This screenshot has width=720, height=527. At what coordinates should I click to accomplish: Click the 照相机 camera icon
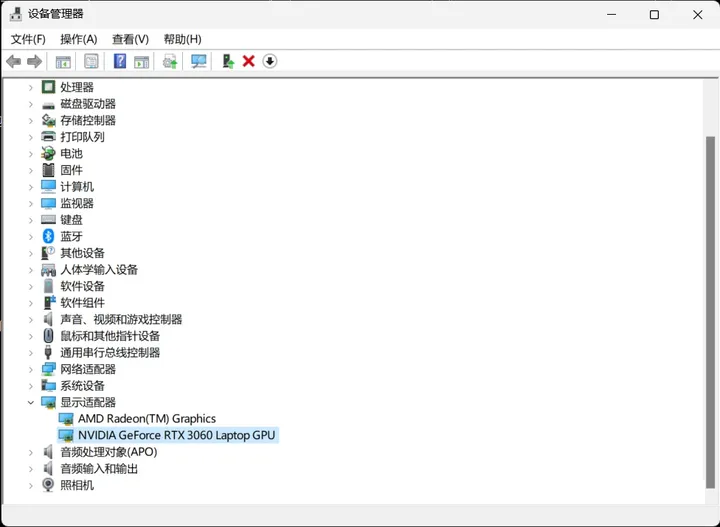48,485
